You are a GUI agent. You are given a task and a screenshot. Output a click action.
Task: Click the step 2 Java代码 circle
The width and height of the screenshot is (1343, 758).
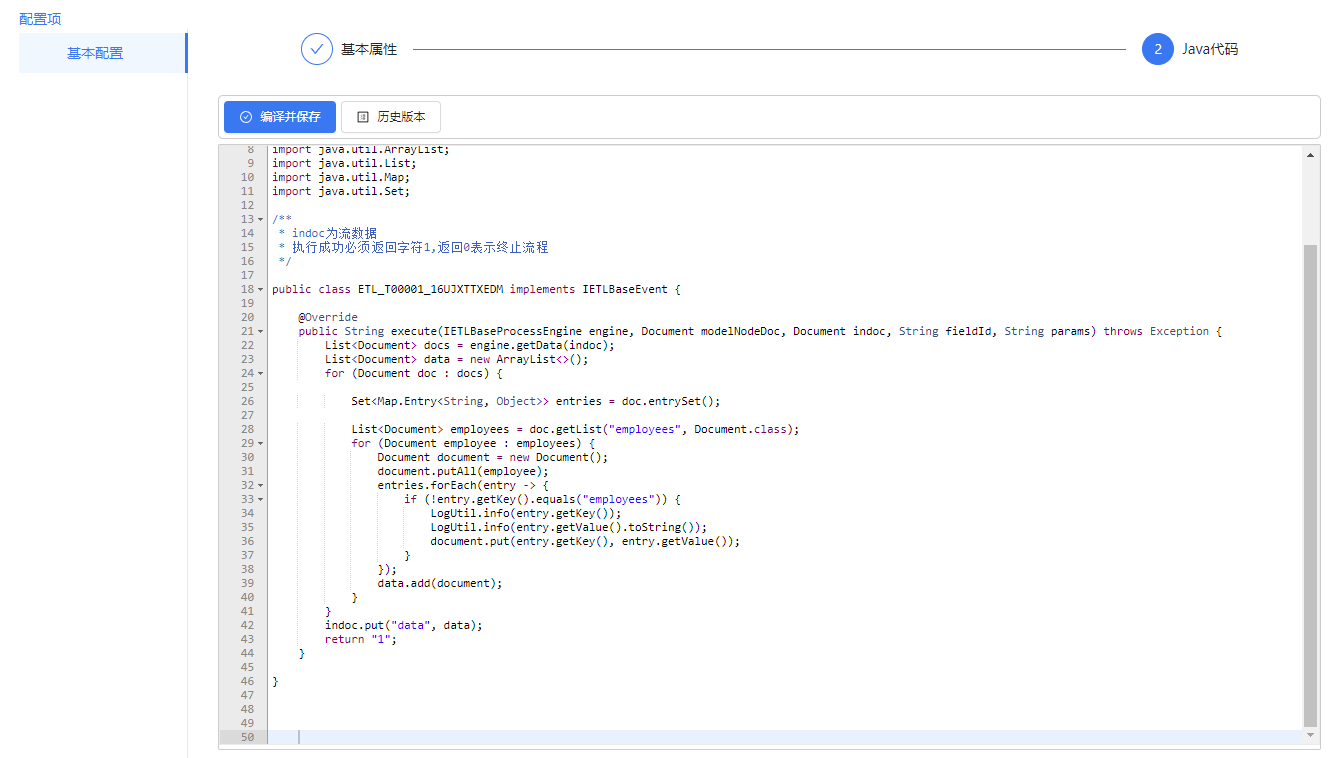pyautogui.click(x=1158, y=49)
